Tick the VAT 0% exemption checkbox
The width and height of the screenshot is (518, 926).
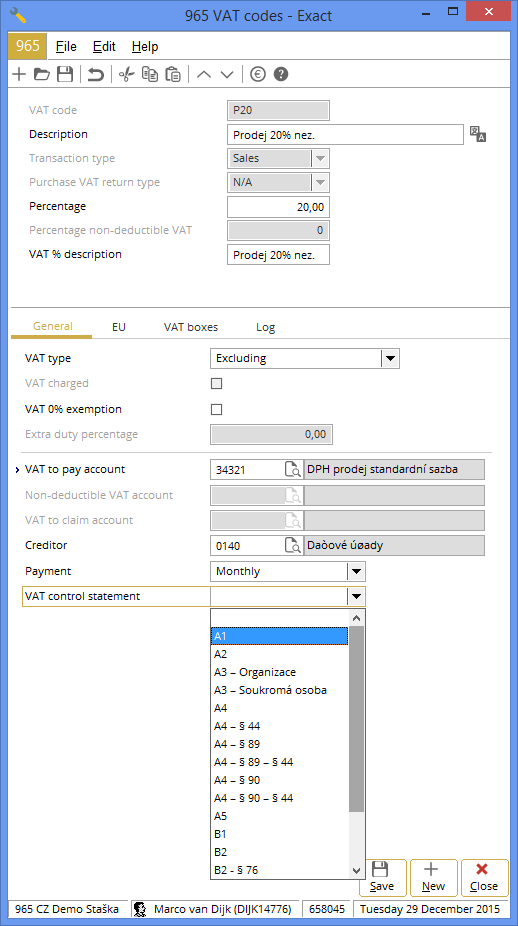click(217, 409)
